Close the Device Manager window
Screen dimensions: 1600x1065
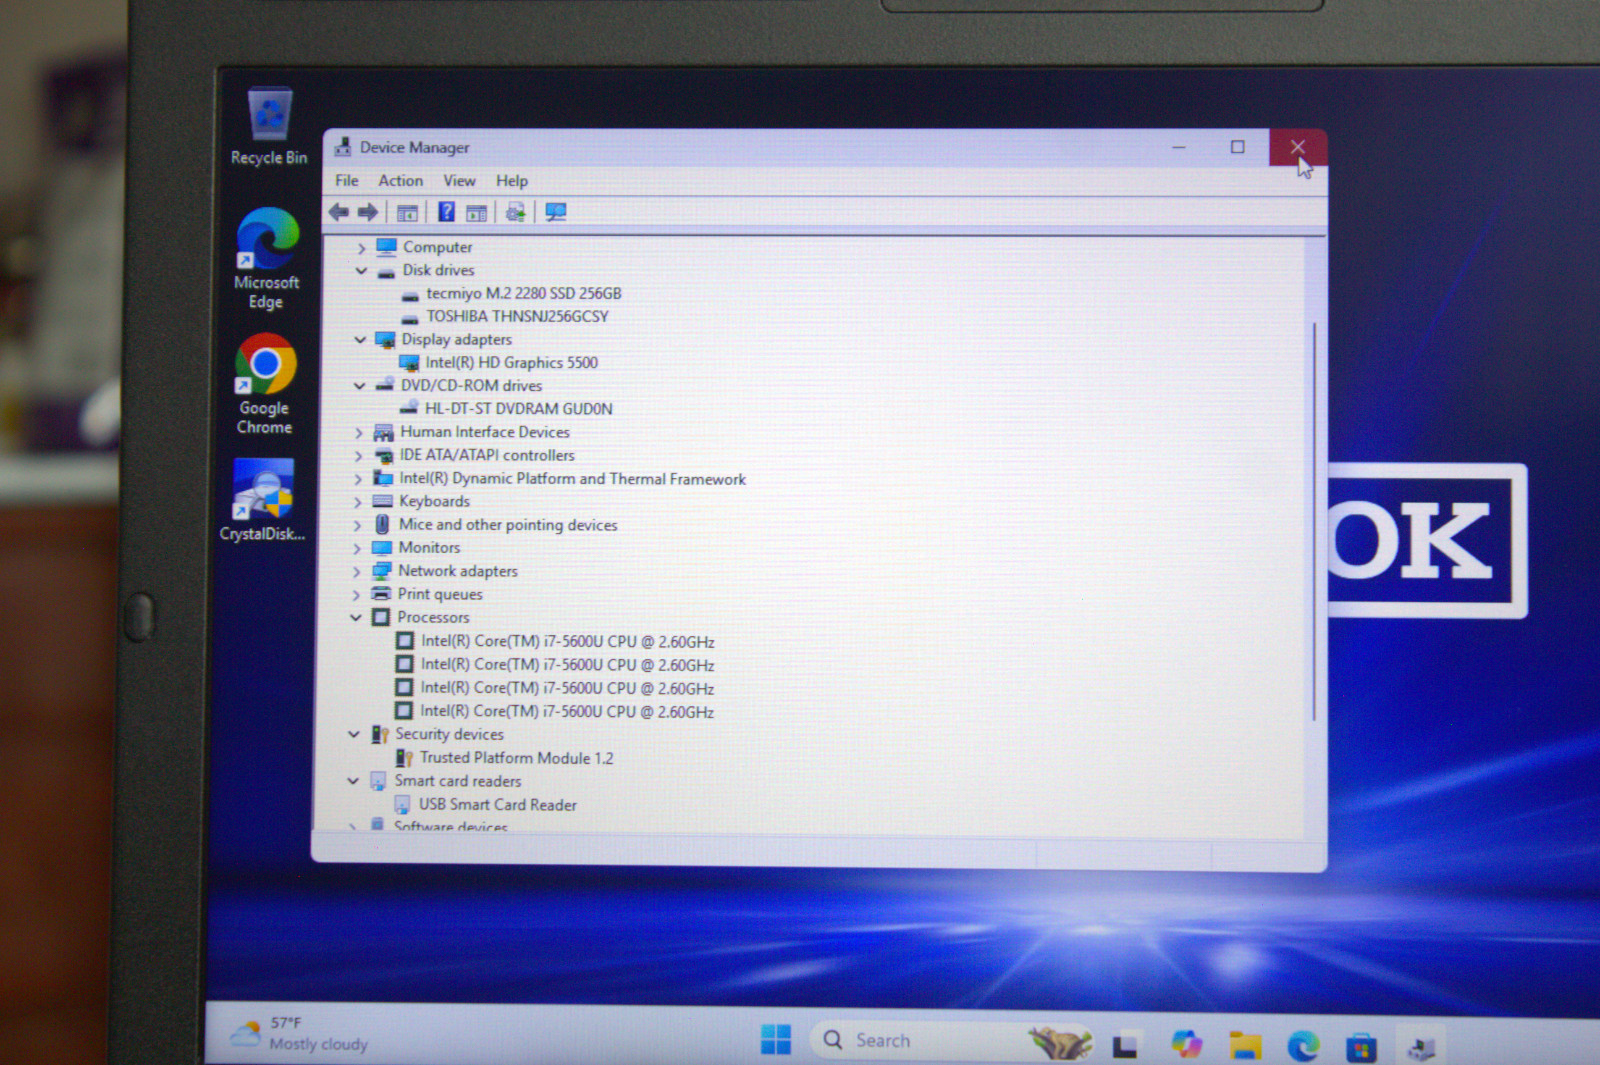pyautogui.click(x=1298, y=147)
